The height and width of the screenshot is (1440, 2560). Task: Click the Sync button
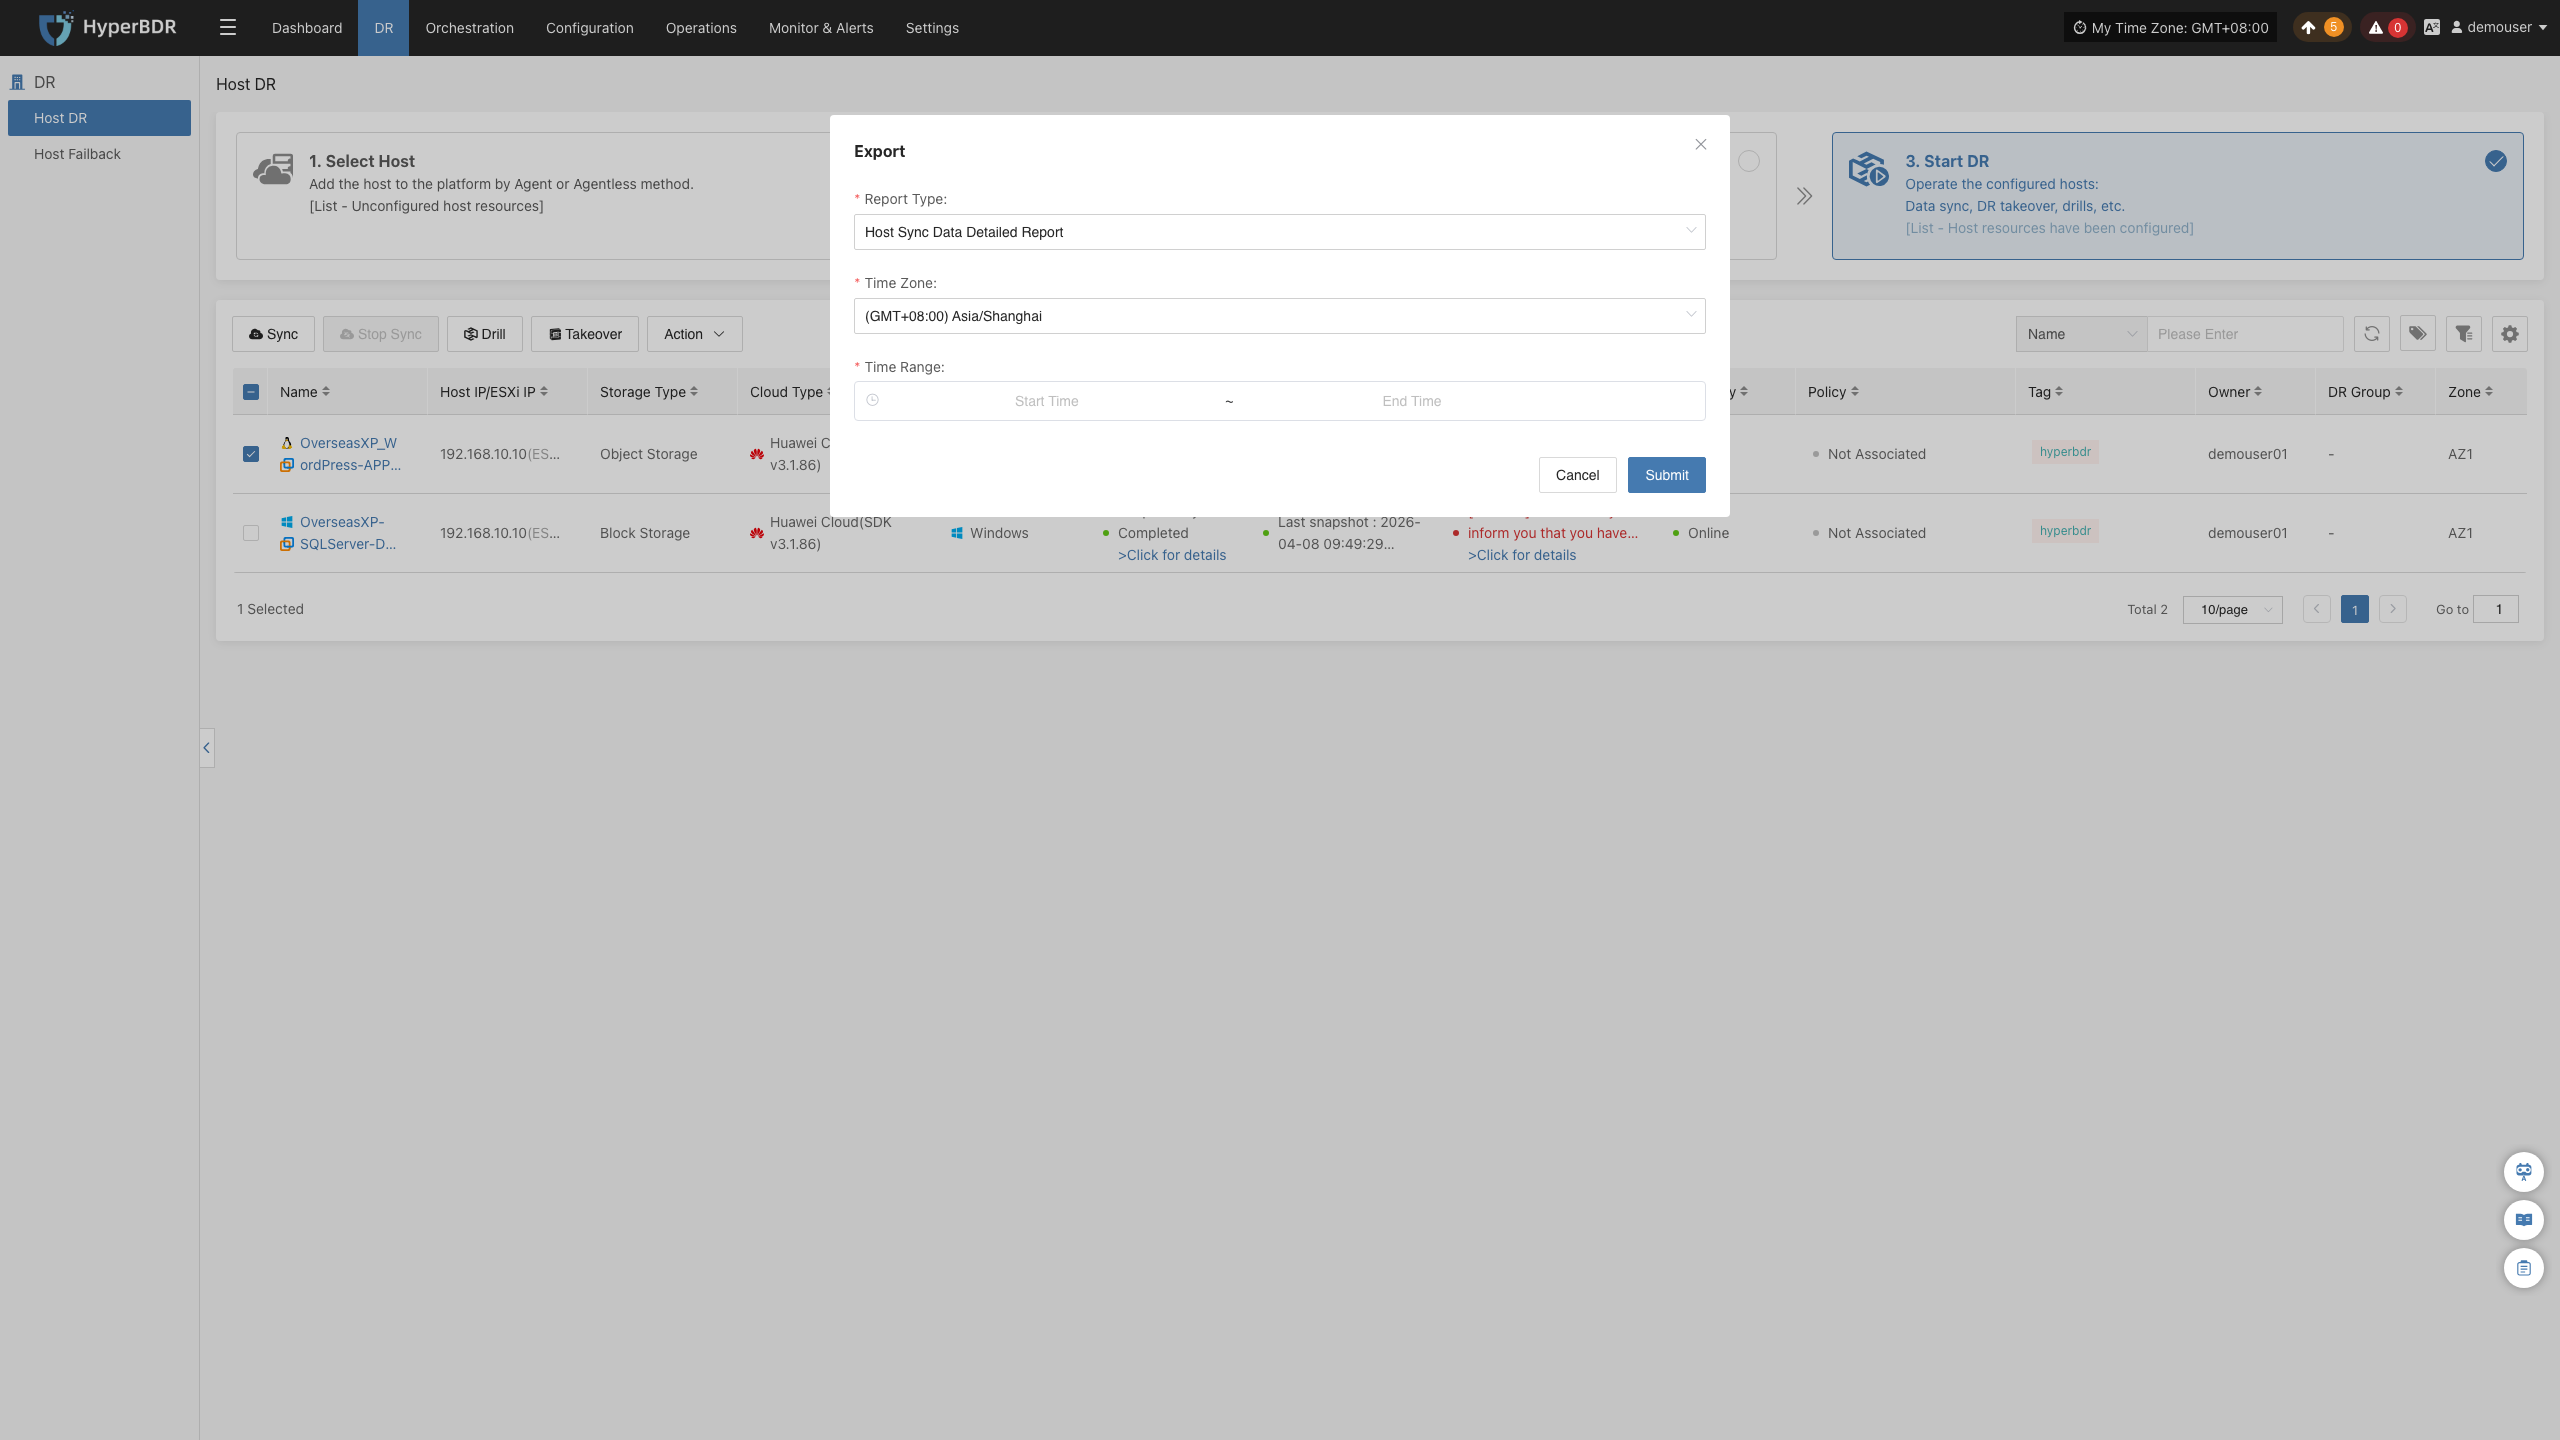[x=273, y=334]
